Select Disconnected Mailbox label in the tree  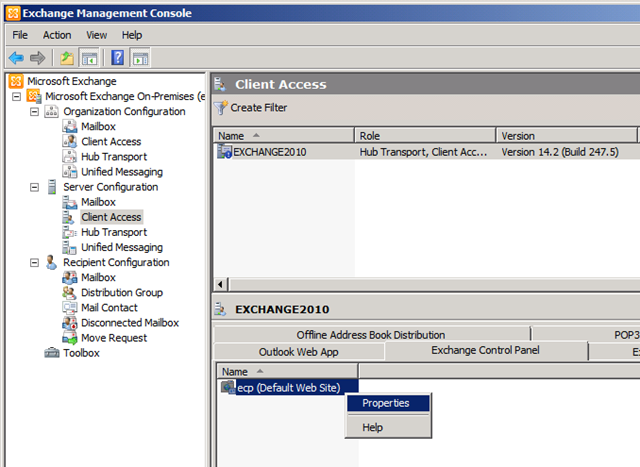130,323
